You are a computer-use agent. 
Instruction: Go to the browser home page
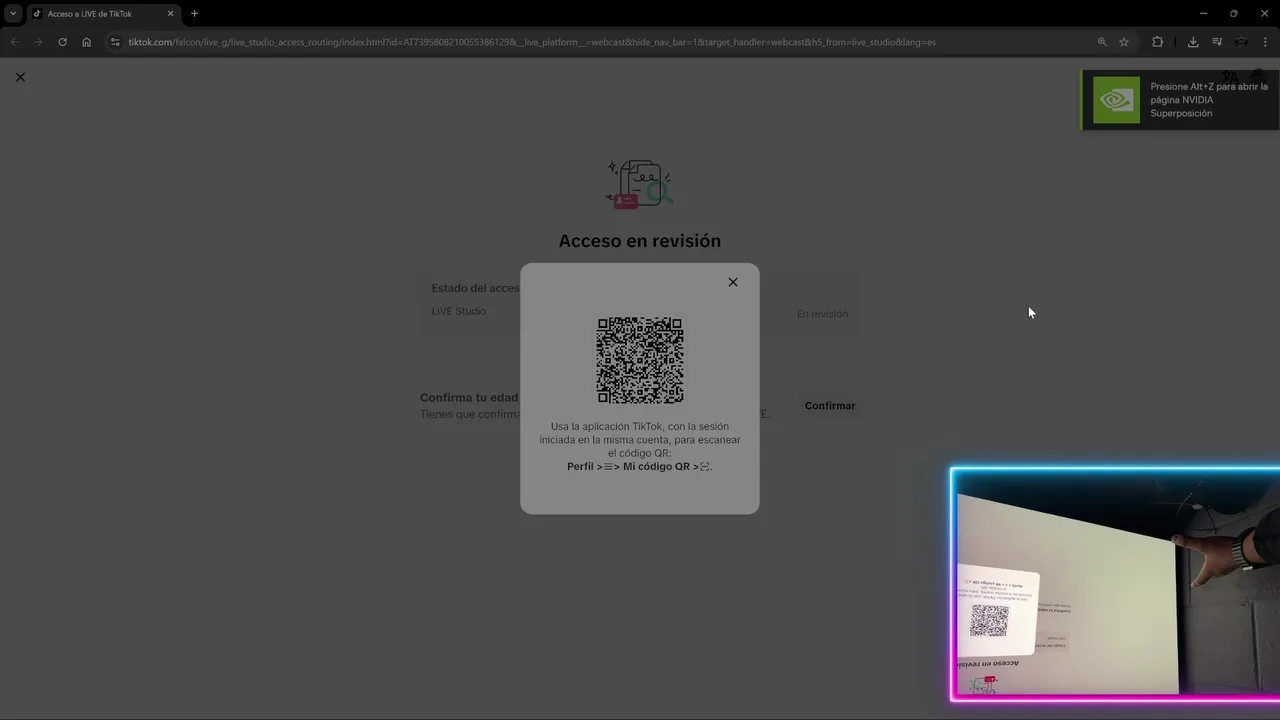point(87,42)
